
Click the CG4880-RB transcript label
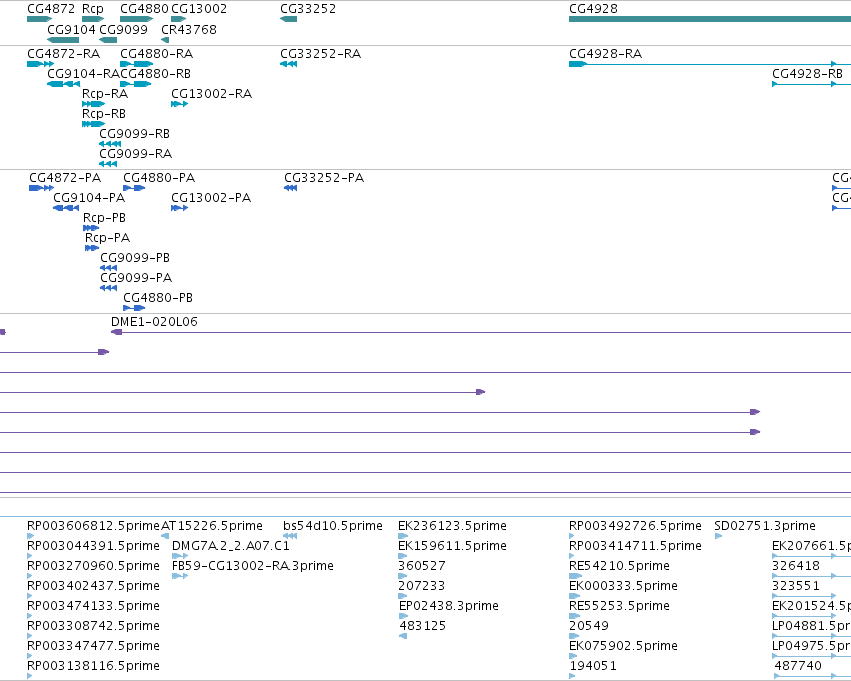155,74
